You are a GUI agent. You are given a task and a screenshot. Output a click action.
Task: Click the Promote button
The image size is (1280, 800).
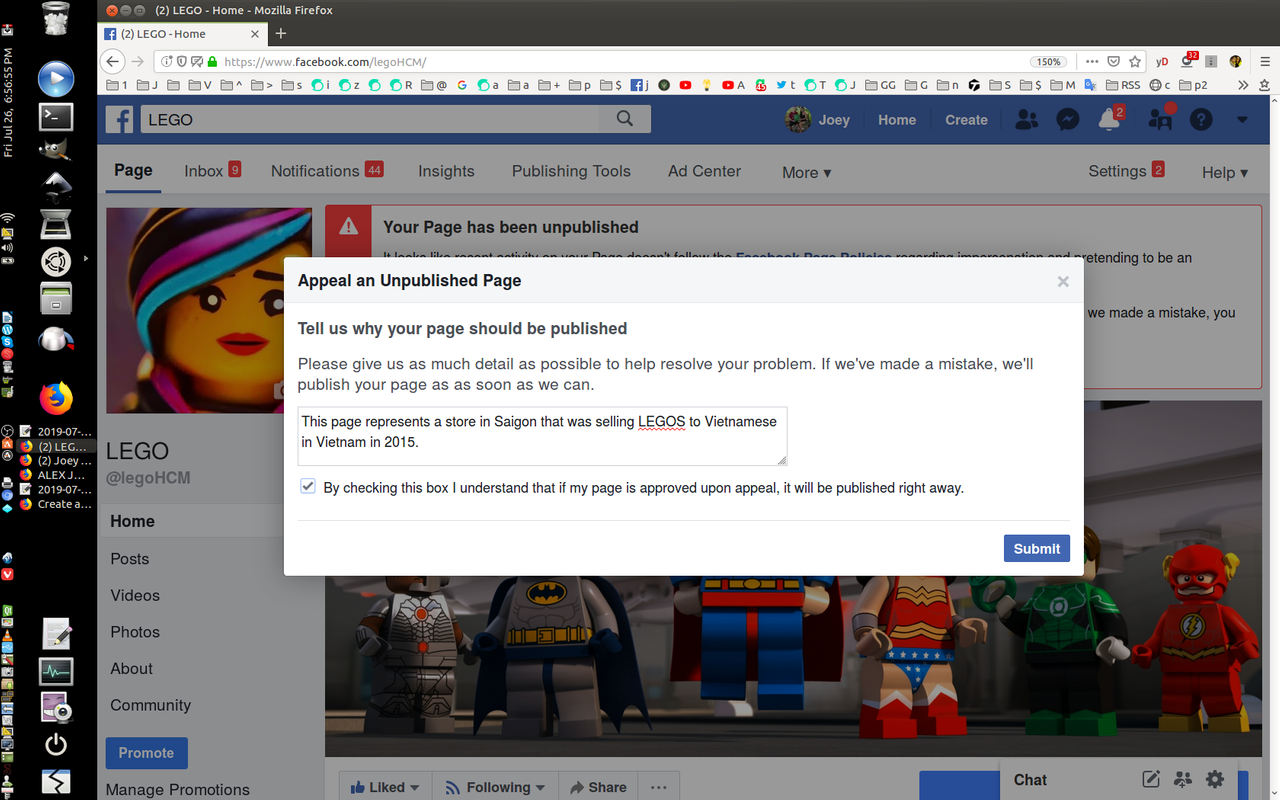(146, 753)
